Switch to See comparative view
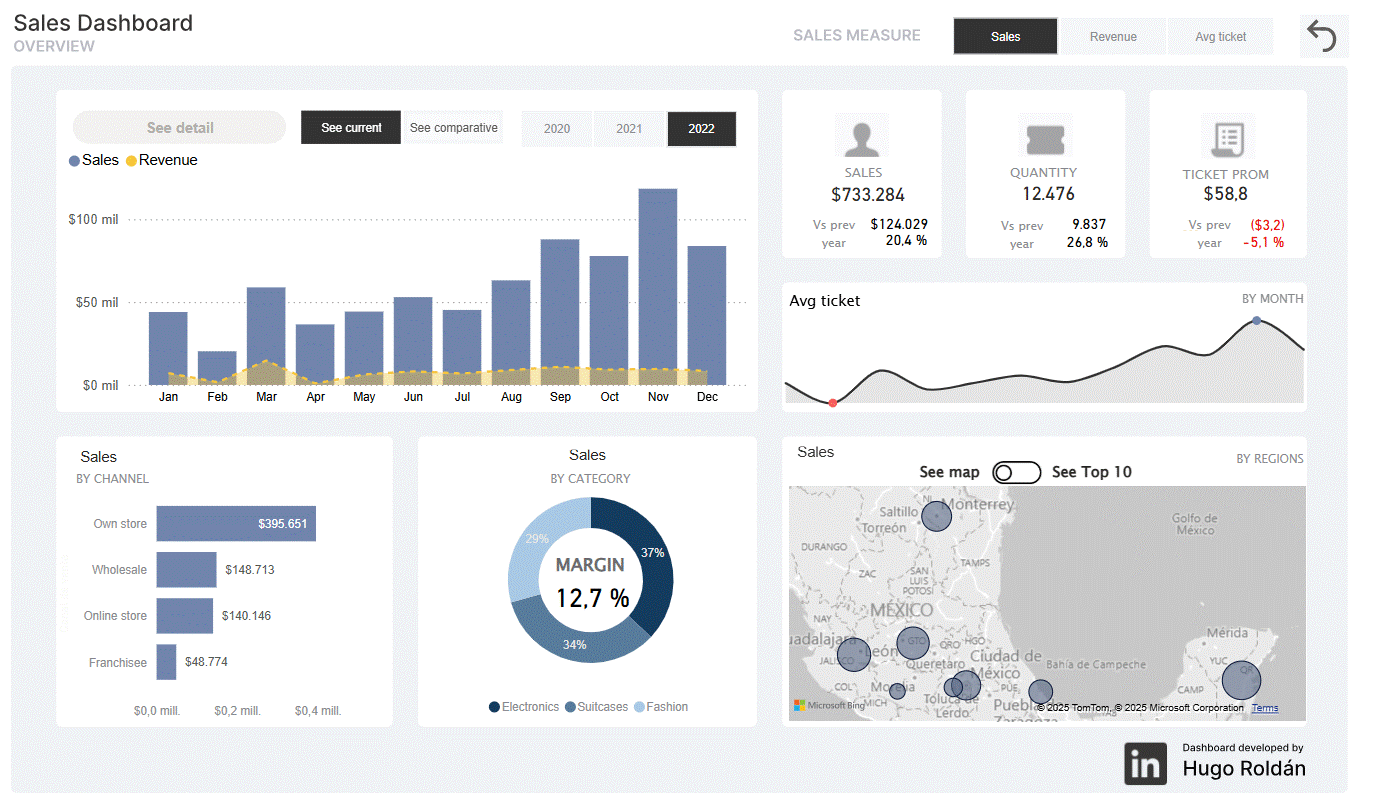The width and height of the screenshot is (1386, 804). pyautogui.click(x=453, y=128)
